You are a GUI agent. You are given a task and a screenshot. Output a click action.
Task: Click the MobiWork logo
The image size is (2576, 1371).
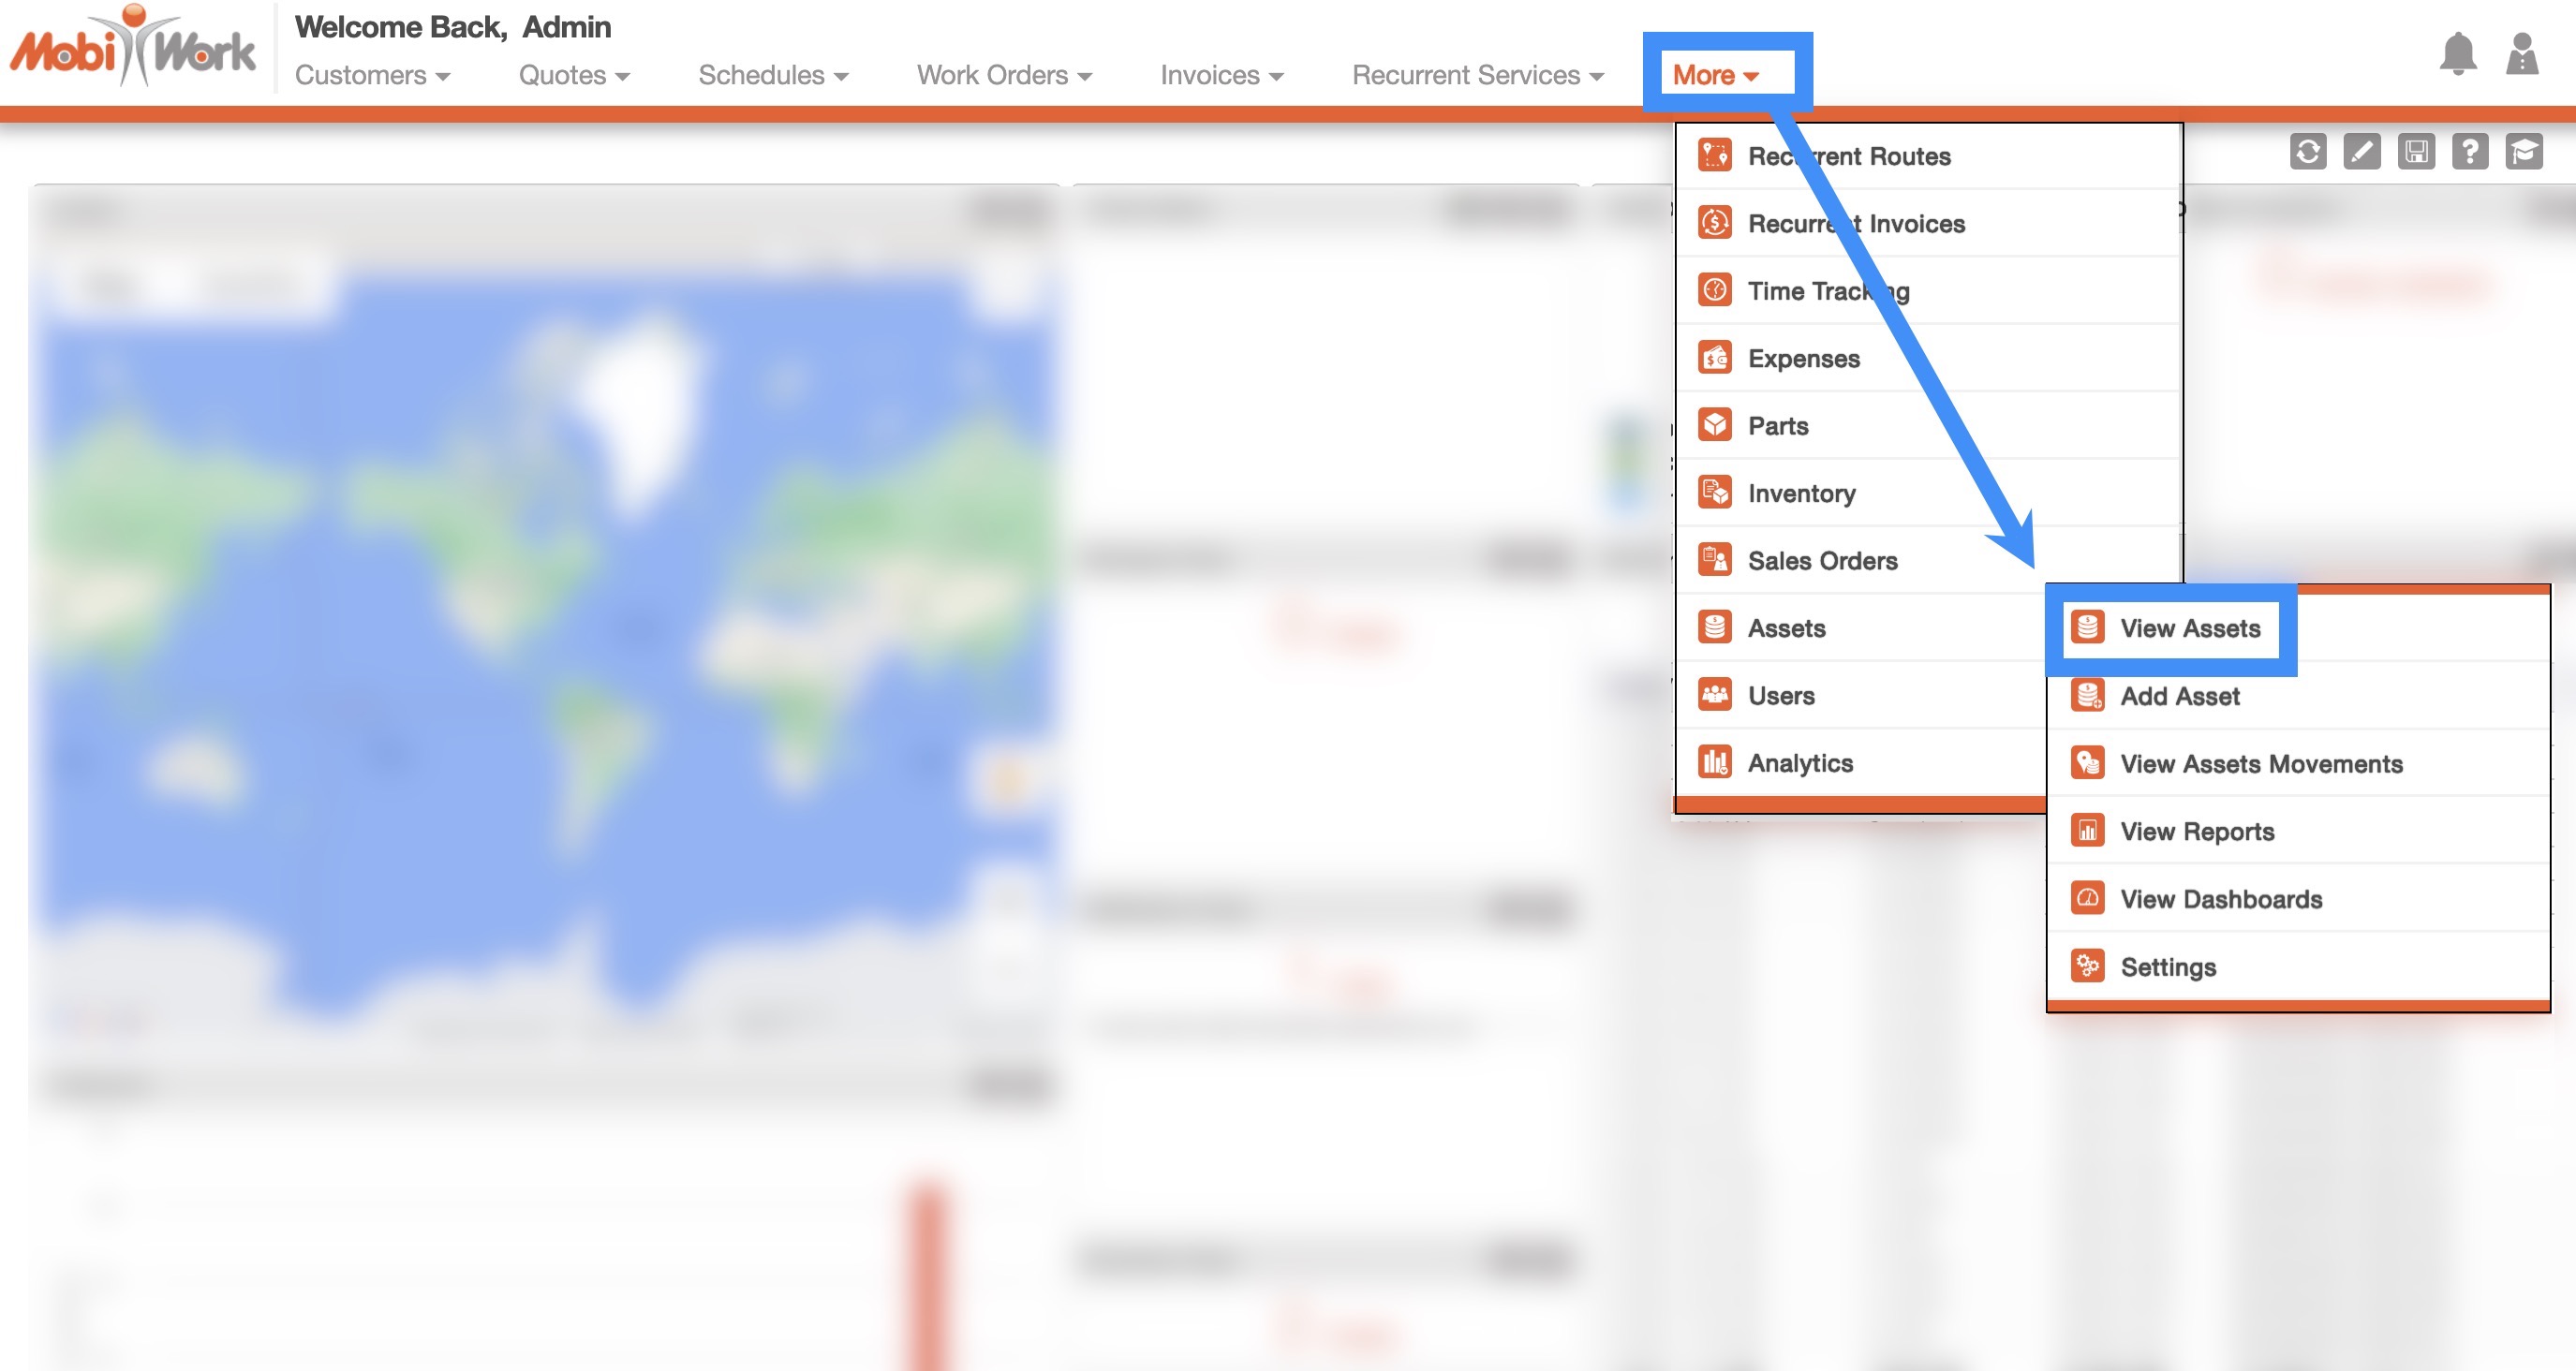(133, 48)
